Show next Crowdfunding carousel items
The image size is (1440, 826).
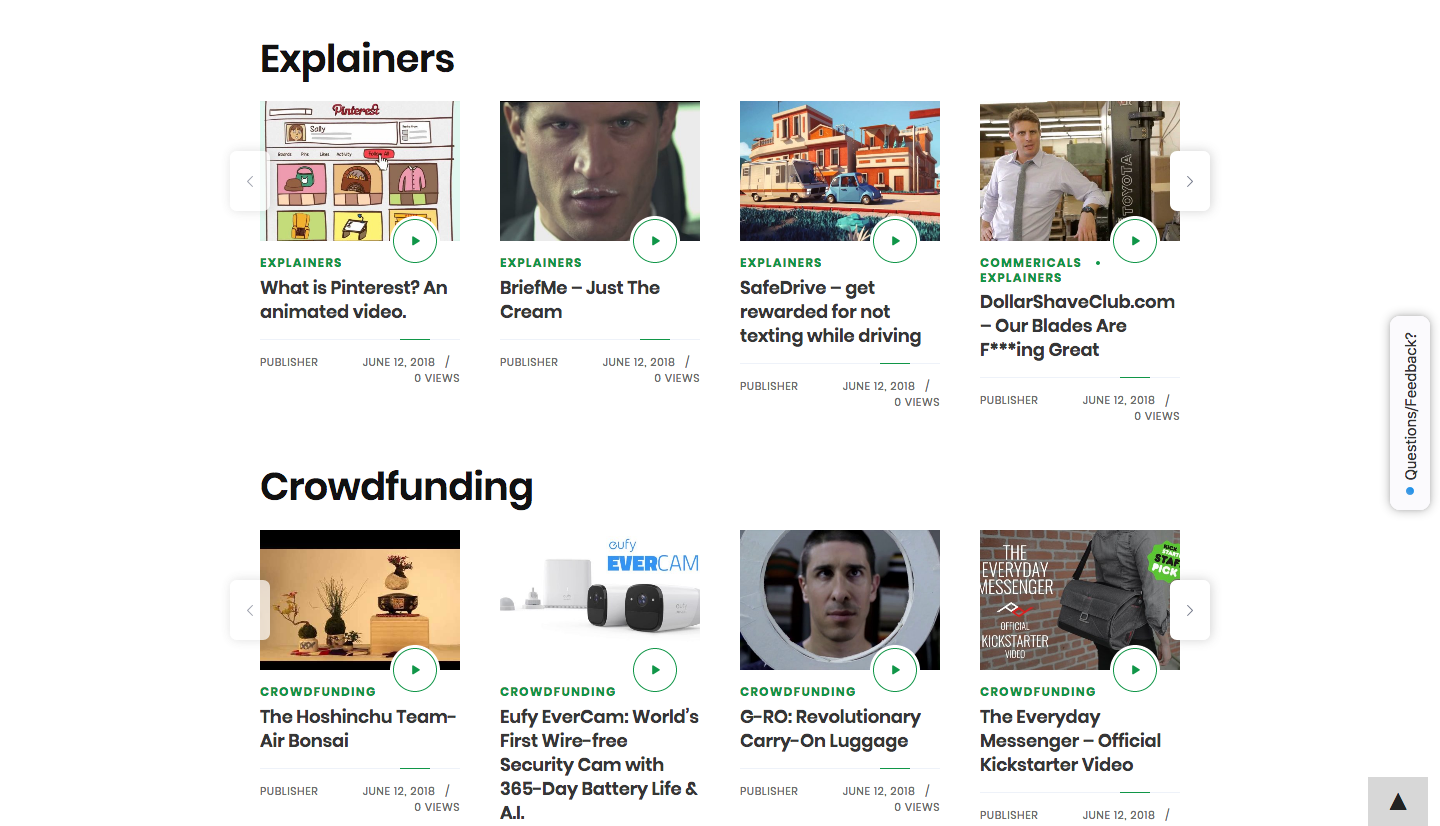click(1190, 610)
